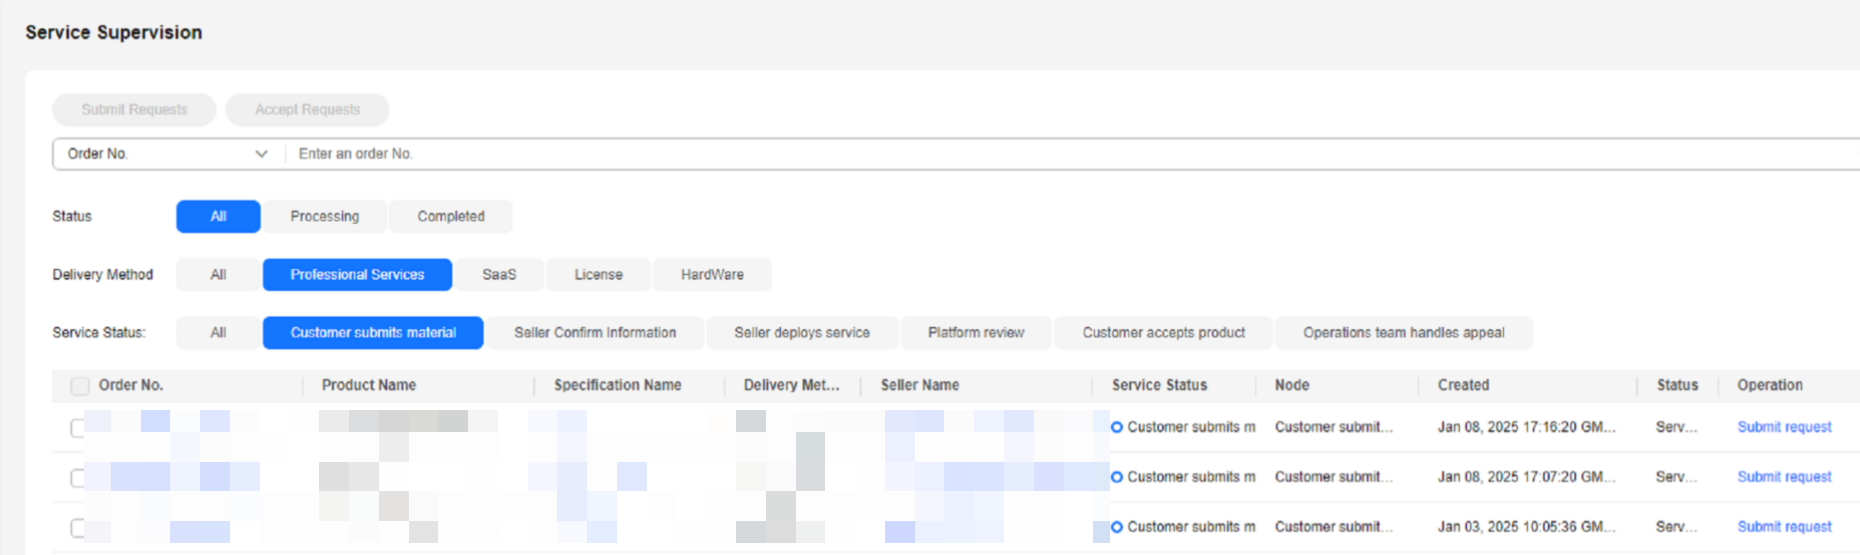This screenshot has width=1860, height=555.
Task: Filter by Seller deploys service
Action: pyautogui.click(x=802, y=333)
